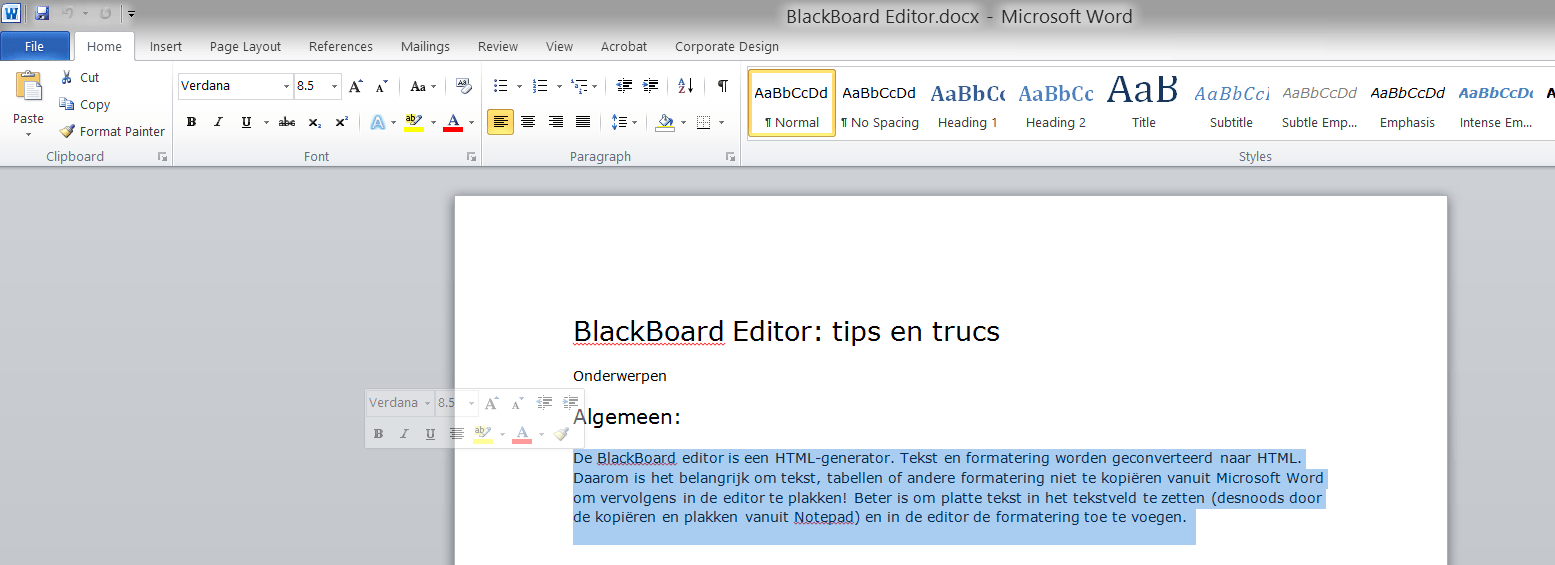This screenshot has width=1555, height=565.
Task: Apply superscript formatting
Action: coord(341,122)
